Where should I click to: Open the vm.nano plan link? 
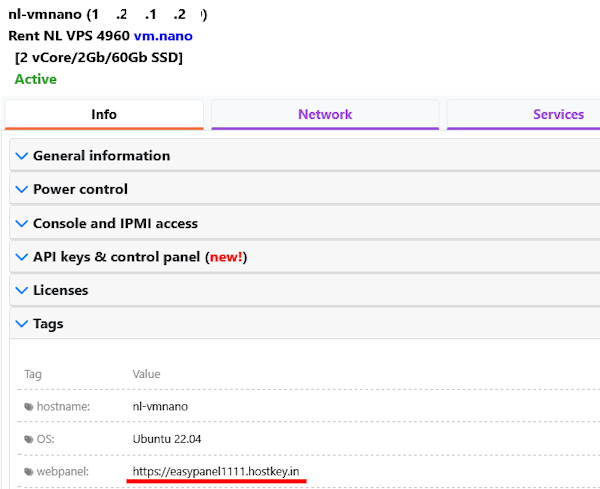[x=163, y=36]
